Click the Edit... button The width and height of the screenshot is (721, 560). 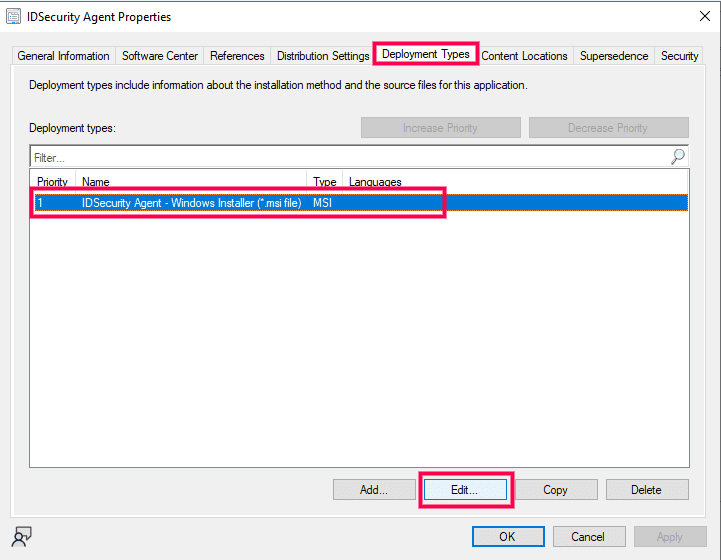(x=465, y=490)
